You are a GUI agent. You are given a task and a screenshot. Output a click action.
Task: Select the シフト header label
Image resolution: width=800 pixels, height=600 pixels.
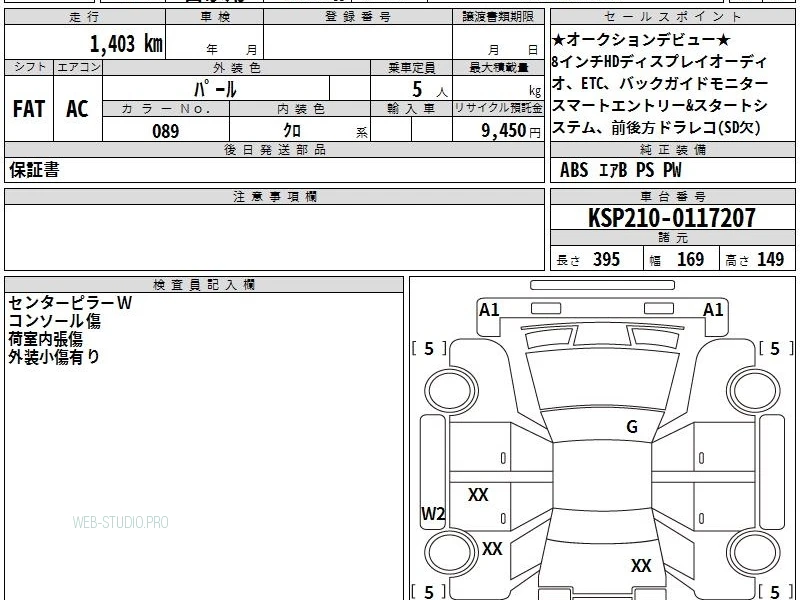[x=29, y=67]
